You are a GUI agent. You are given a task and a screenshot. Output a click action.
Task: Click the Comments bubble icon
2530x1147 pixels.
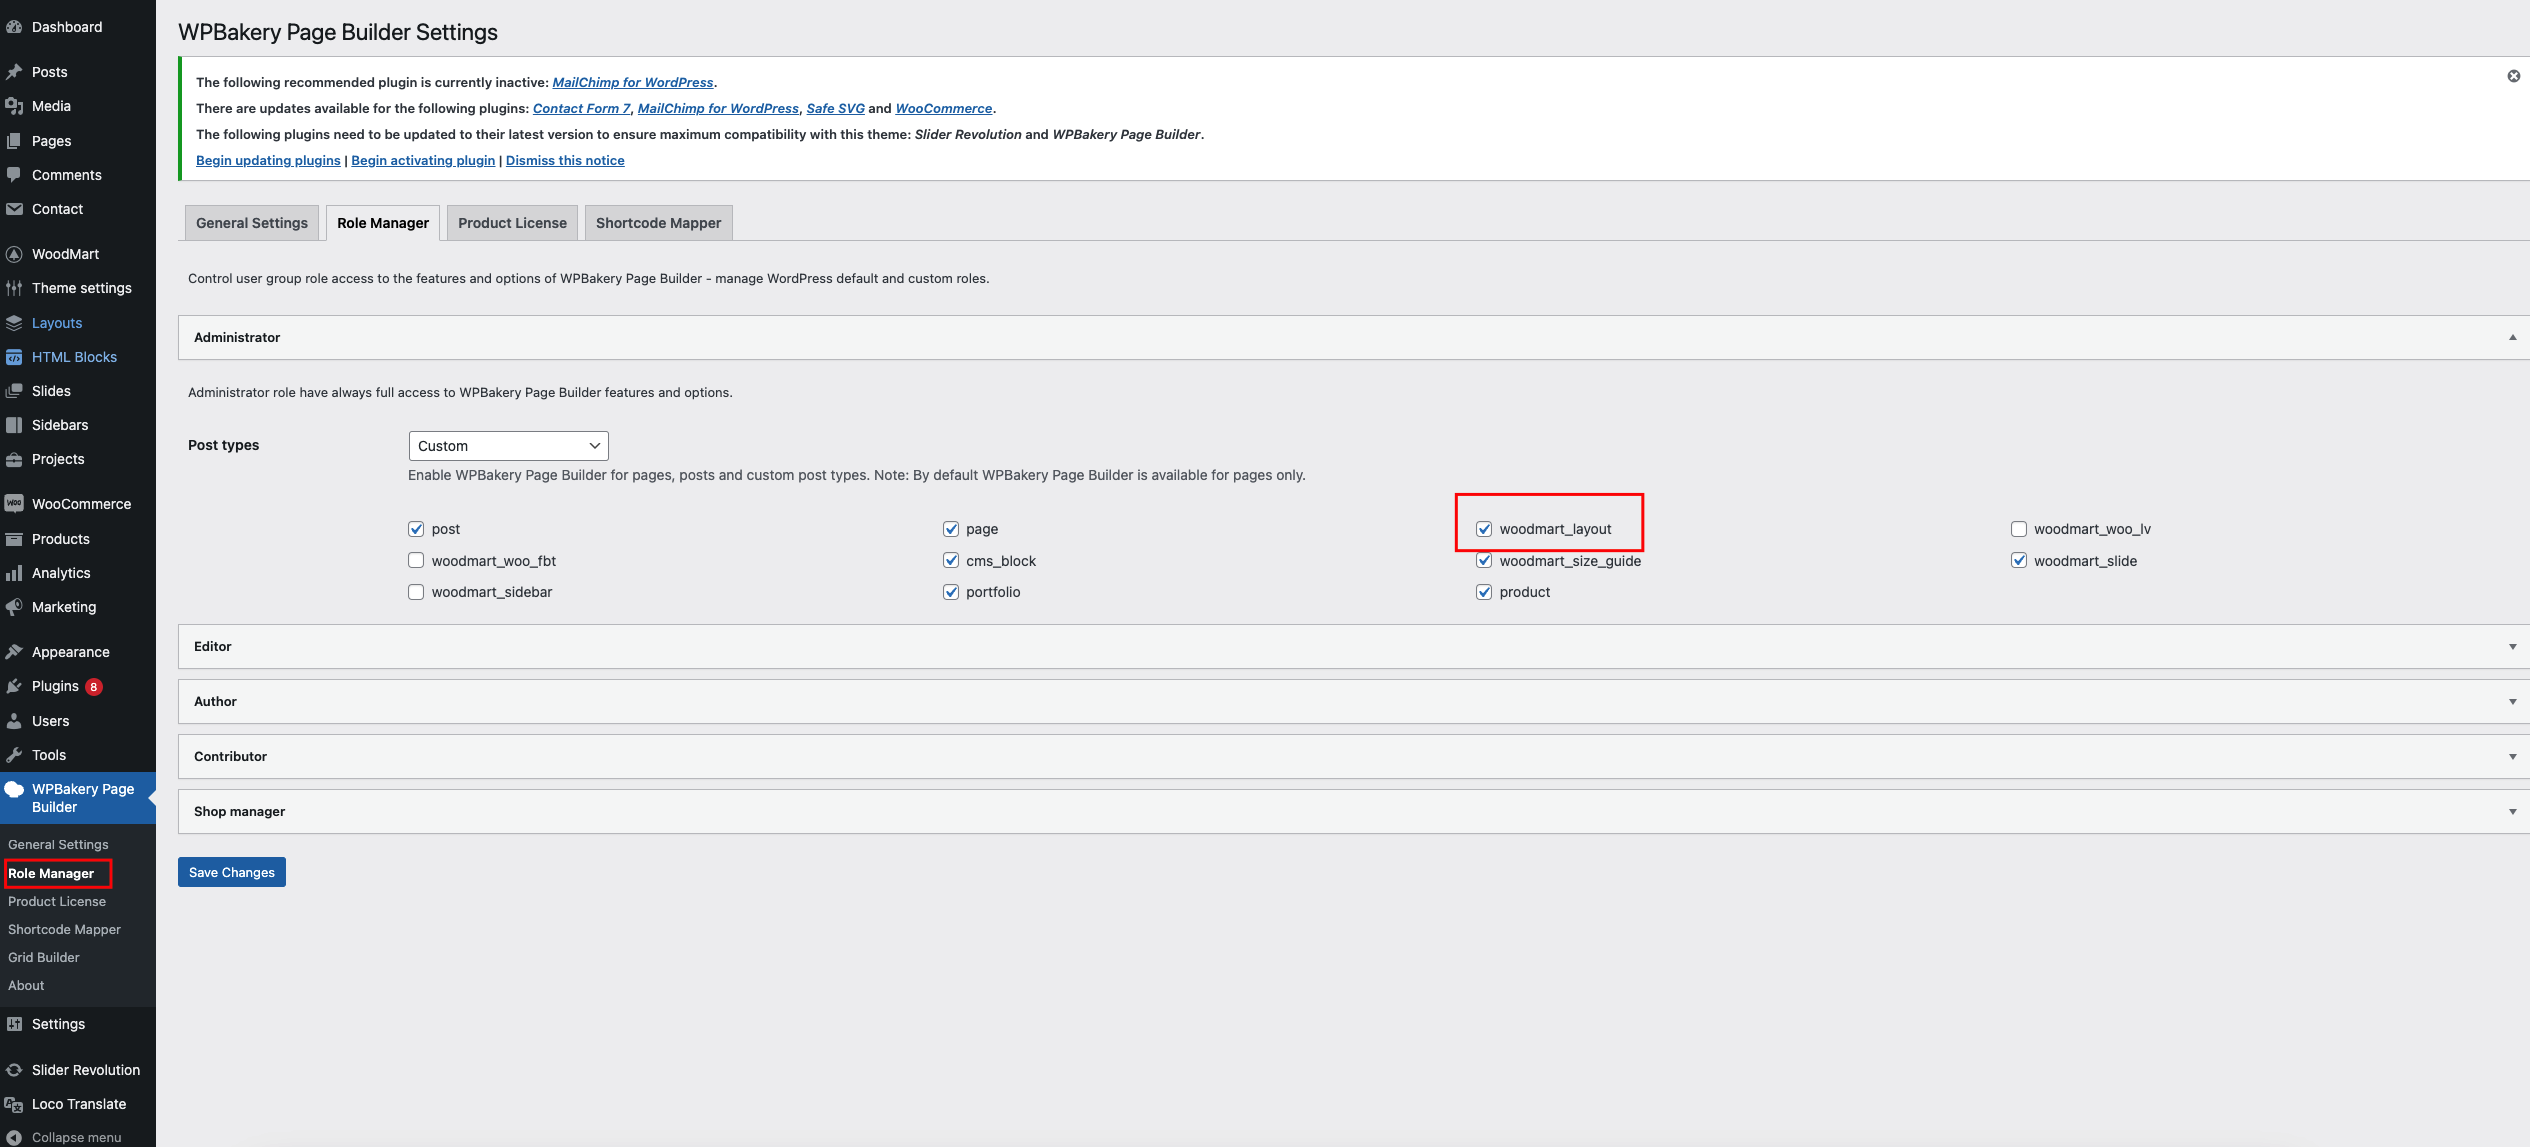click(14, 175)
